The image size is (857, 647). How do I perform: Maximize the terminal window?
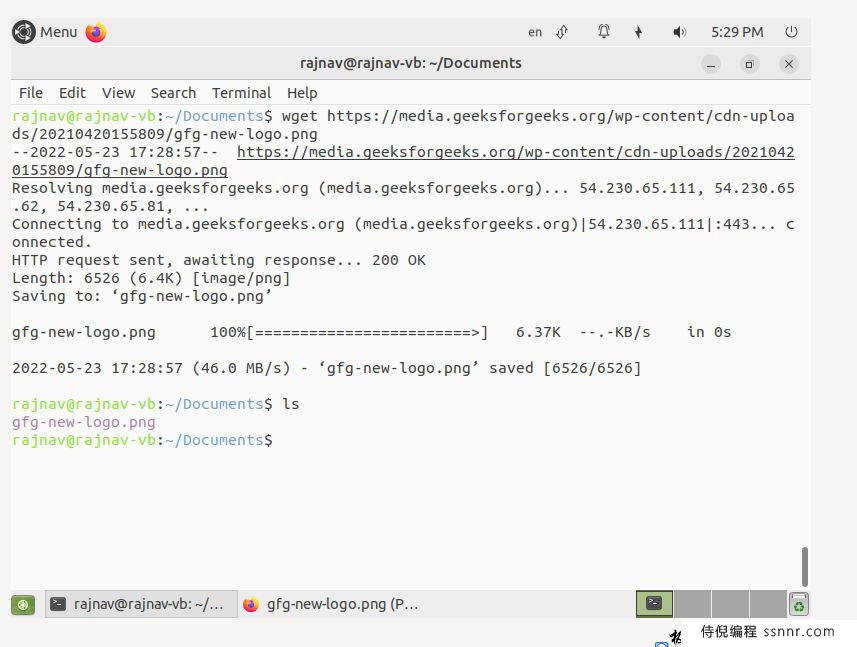tap(749, 64)
